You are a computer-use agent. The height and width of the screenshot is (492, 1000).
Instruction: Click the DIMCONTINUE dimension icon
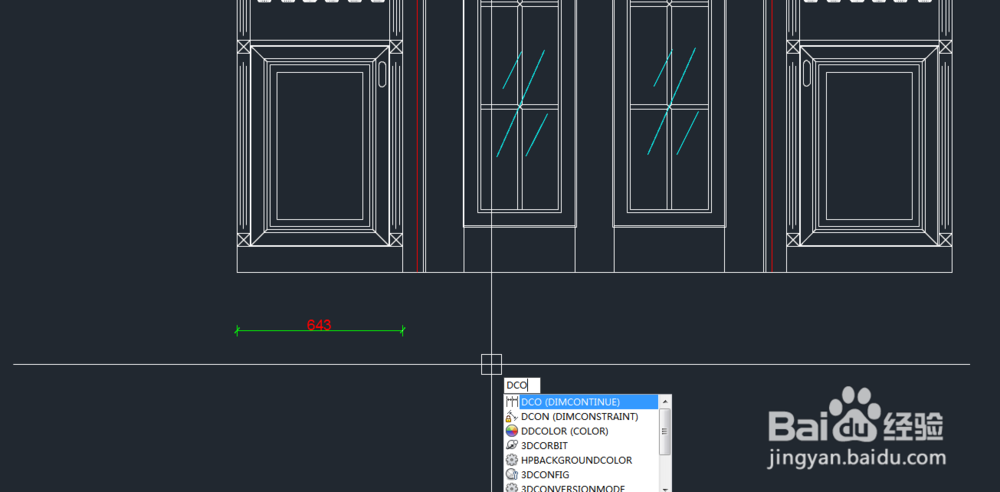(511, 402)
